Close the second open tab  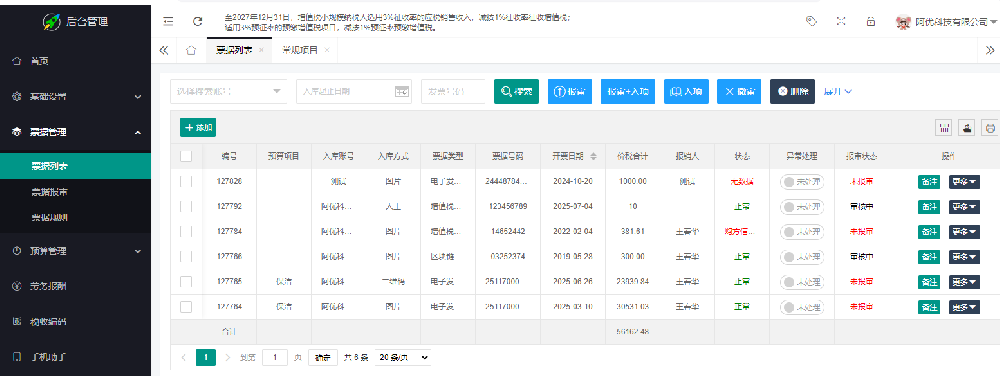(x=327, y=50)
